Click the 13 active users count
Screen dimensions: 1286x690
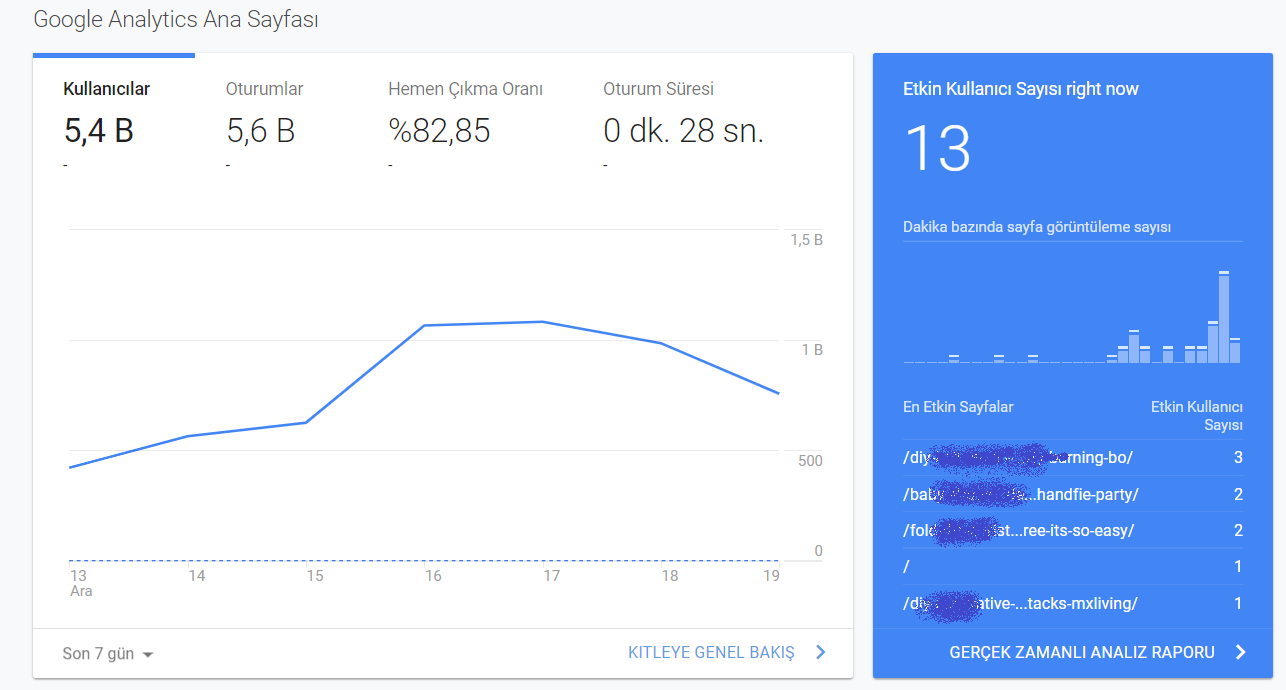tap(937, 149)
